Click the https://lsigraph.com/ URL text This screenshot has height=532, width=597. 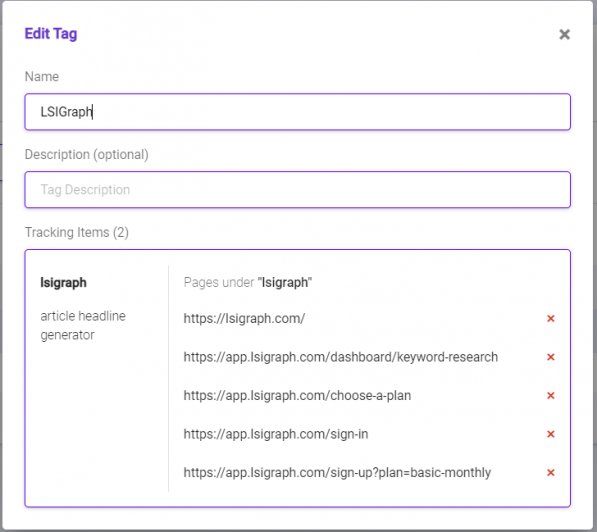point(244,318)
